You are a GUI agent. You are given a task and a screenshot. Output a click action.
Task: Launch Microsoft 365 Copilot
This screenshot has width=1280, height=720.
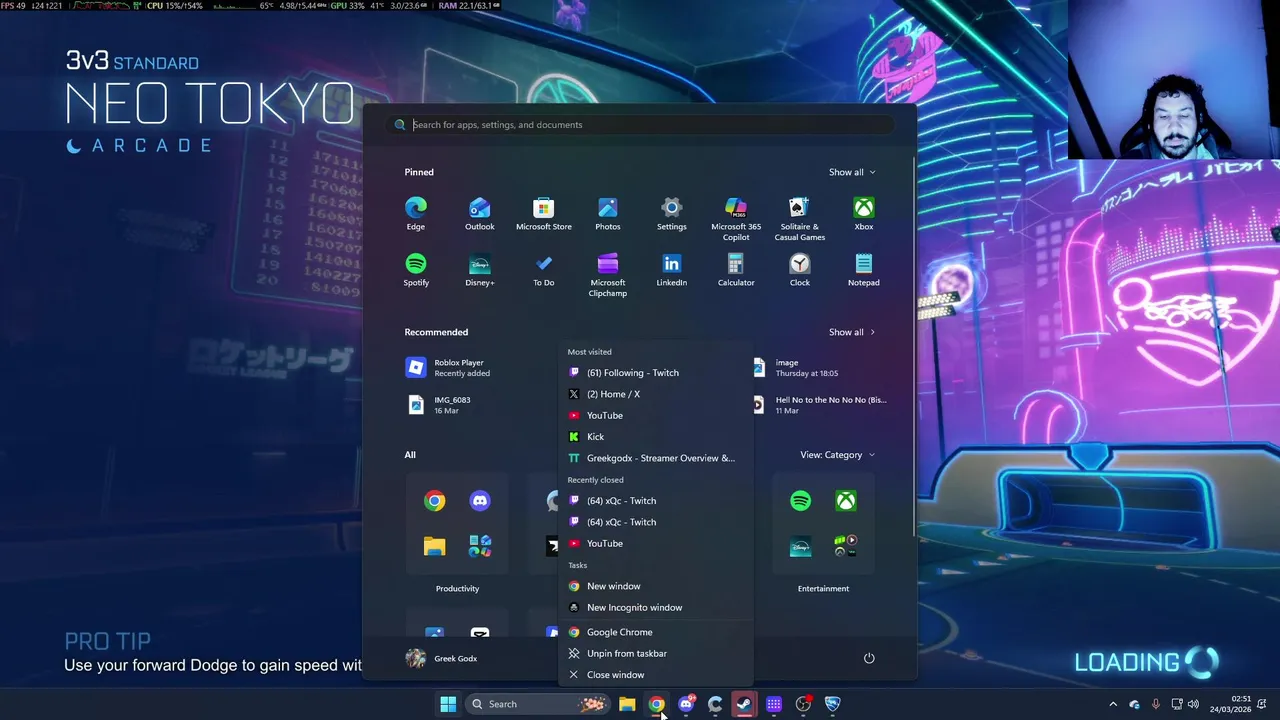click(x=736, y=217)
